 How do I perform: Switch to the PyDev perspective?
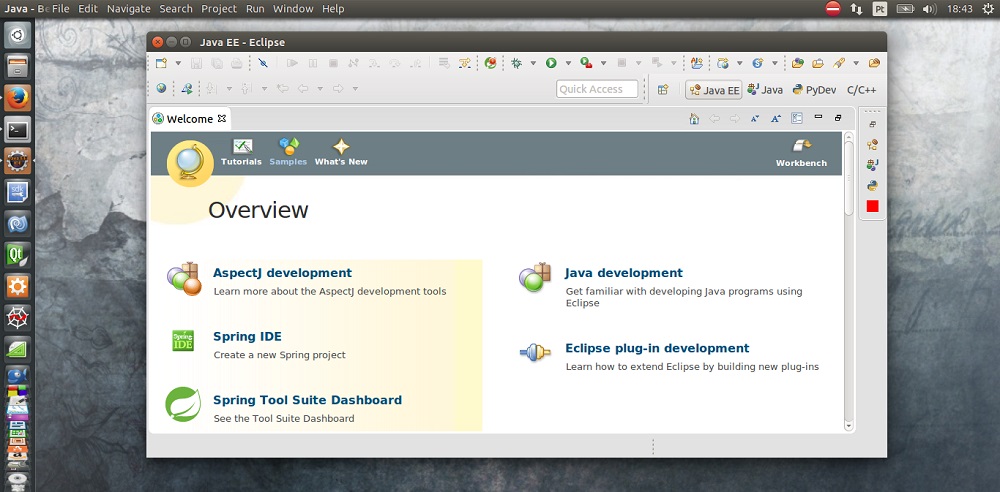[x=813, y=89]
